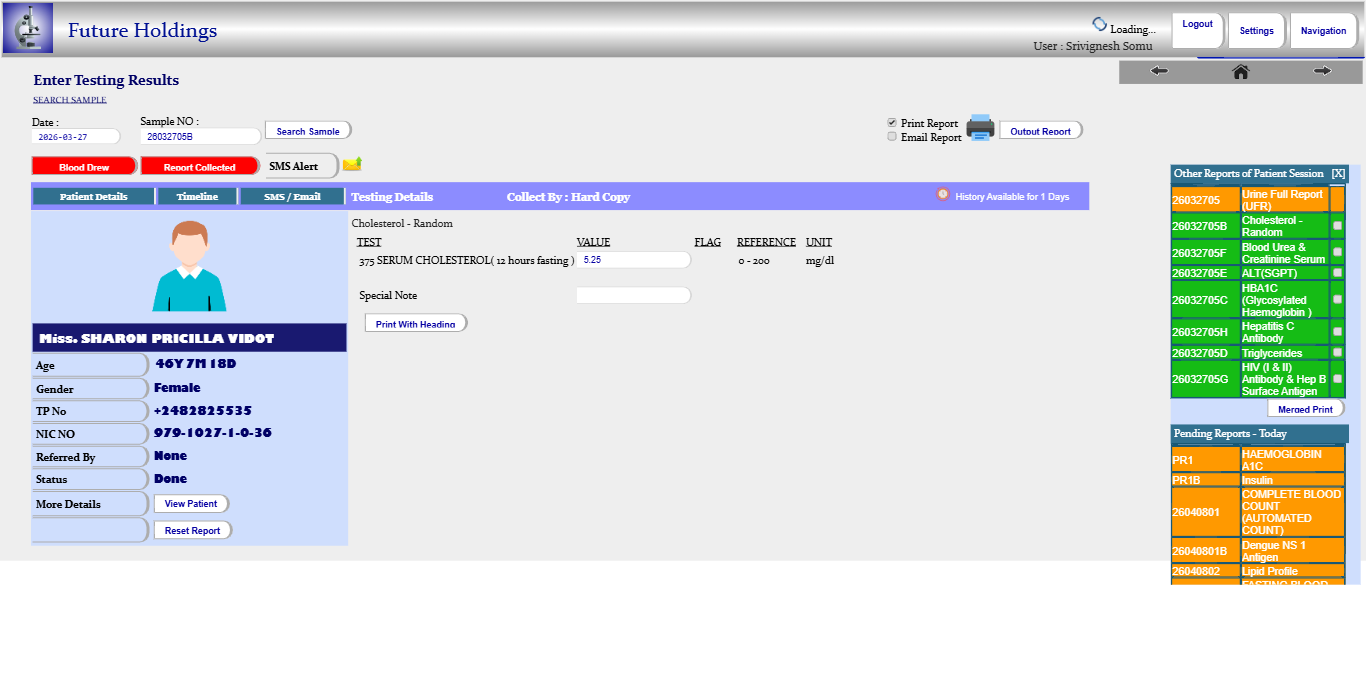
Task: Click the back arrow navigation icon
Action: click(1159, 71)
